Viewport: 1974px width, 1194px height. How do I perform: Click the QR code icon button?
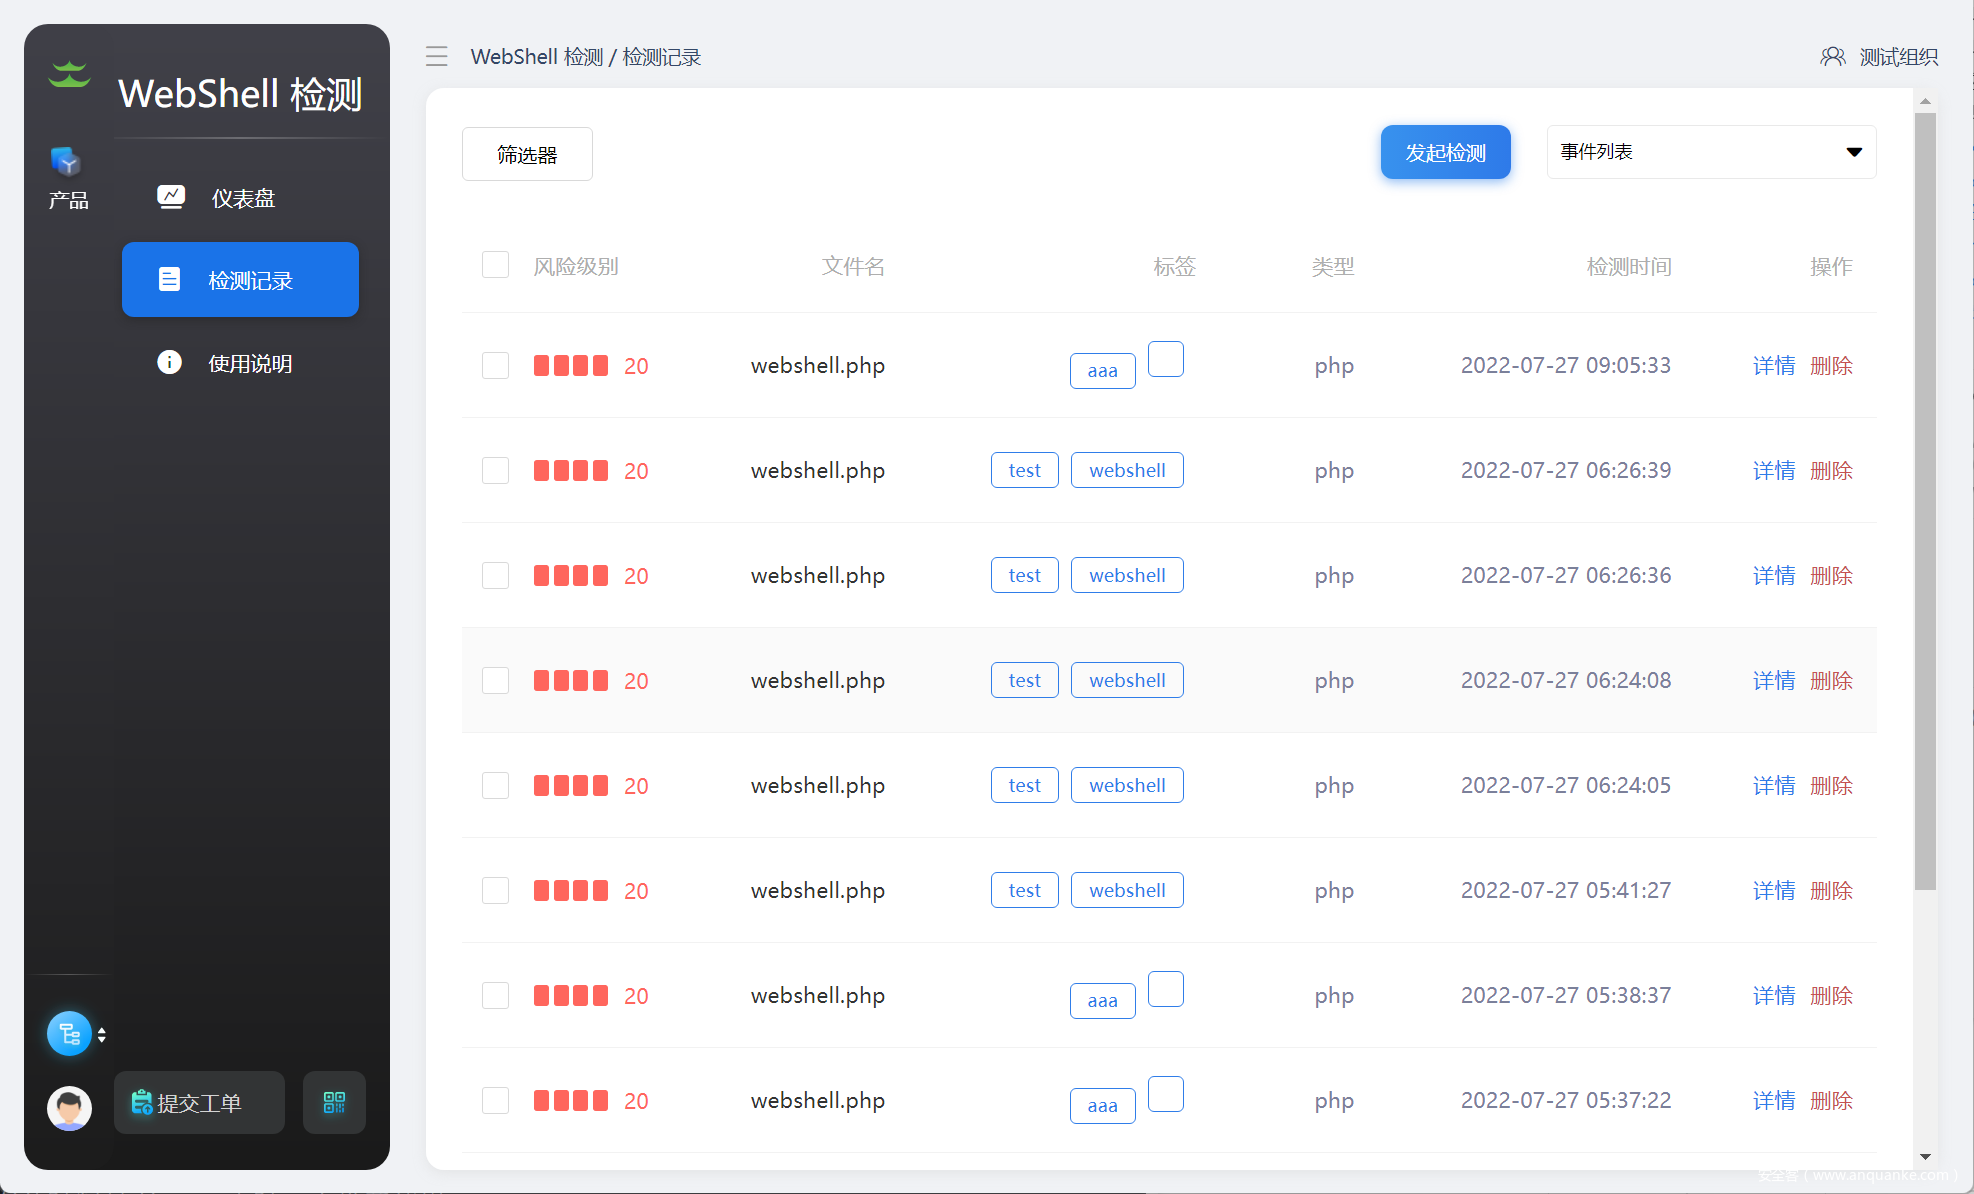tap(334, 1103)
